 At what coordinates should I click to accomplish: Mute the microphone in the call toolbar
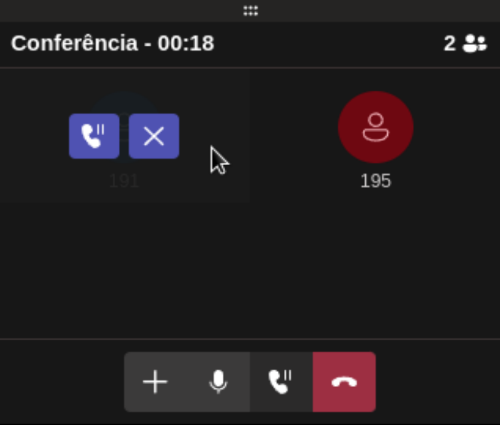(x=218, y=382)
